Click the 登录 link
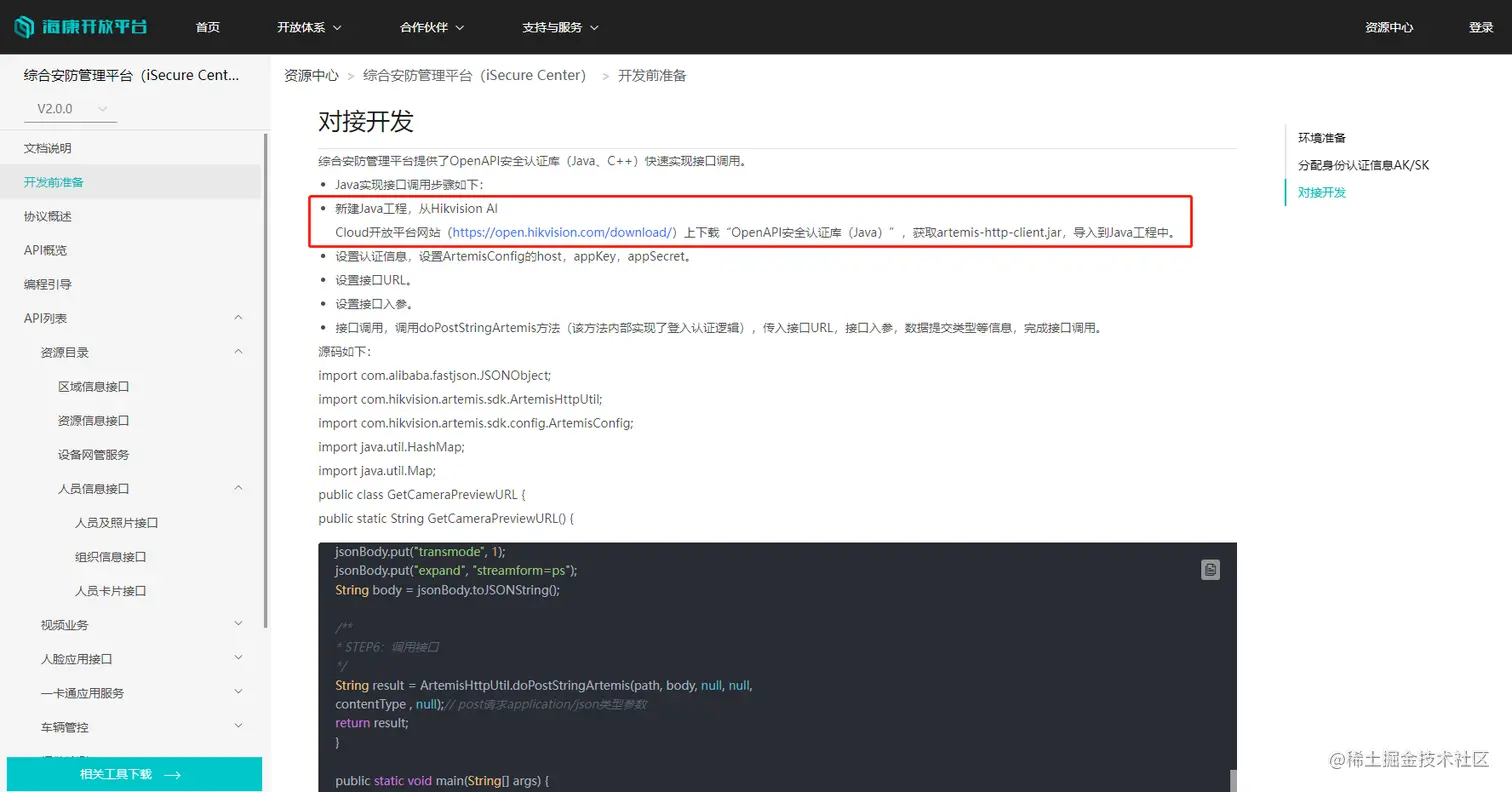Image resolution: width=1512 pixels, height=792 pixels. pos(1481,28)
